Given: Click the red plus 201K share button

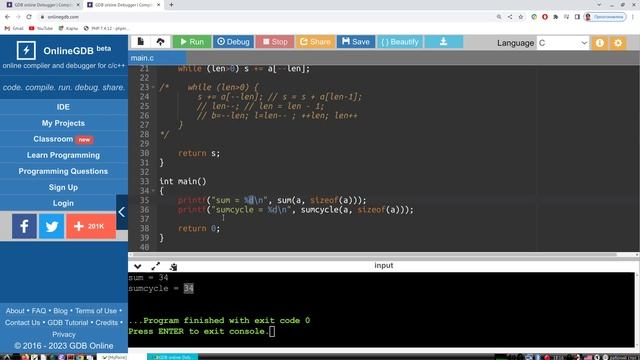Looking at the screenshot, I should pos(91,226).
